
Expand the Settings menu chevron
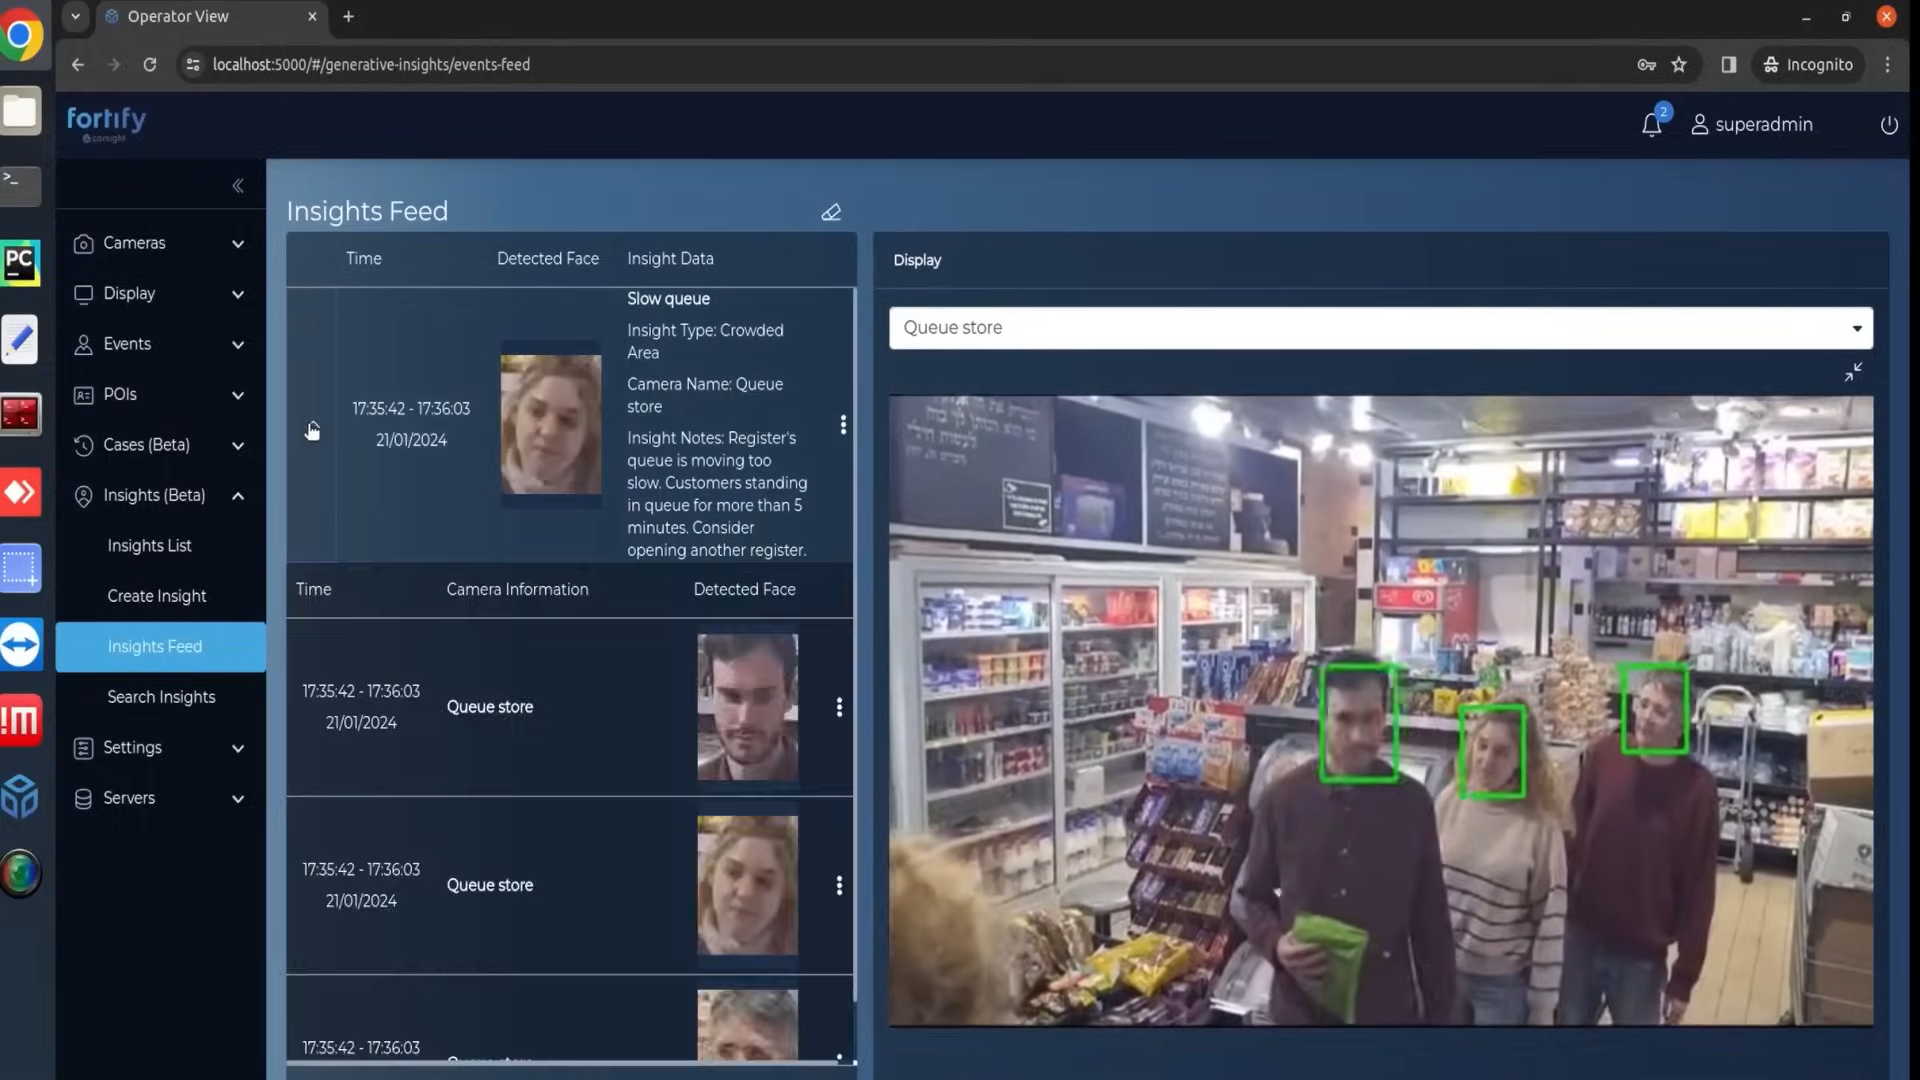[238, 748]
